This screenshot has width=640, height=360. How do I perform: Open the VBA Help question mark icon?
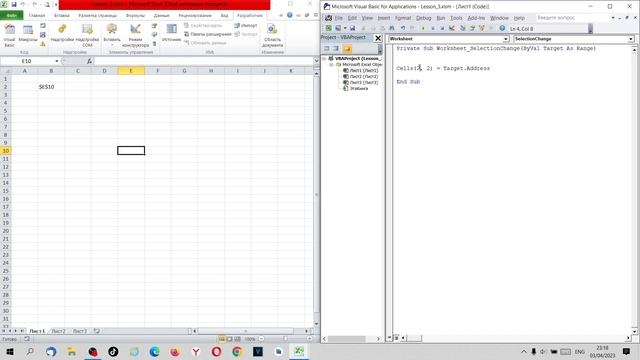[502, 28]
